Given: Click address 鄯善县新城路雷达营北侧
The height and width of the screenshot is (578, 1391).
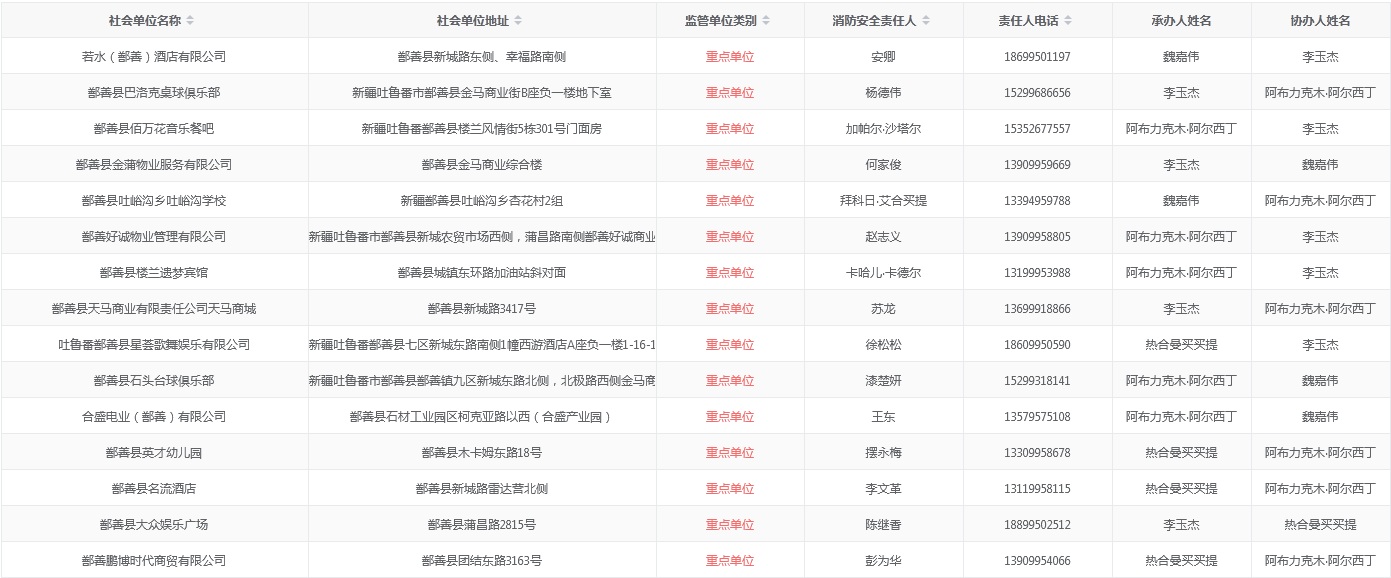Looking at the screenshot, I should 482,489.
